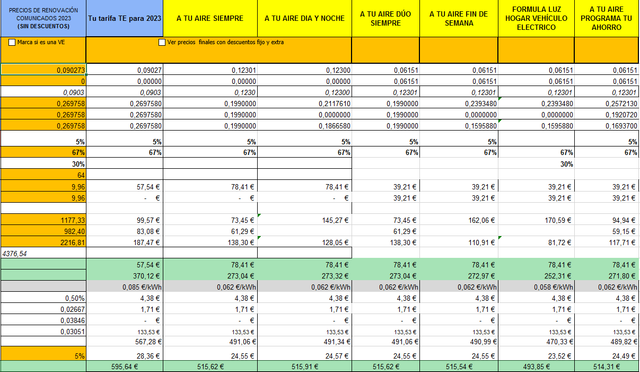Screen dimensions: 640x372
Task: Click the orange cell containing 982,40
Action: coord(43,231)
